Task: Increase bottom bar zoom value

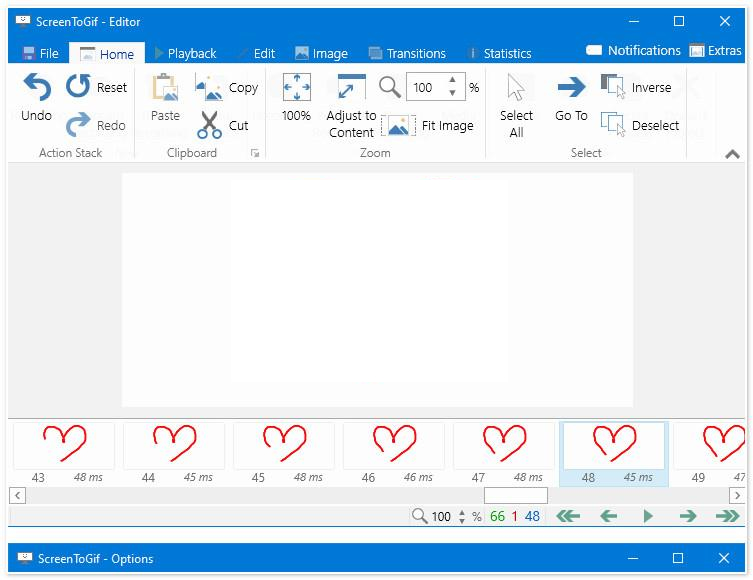Action: pos(462,512)
